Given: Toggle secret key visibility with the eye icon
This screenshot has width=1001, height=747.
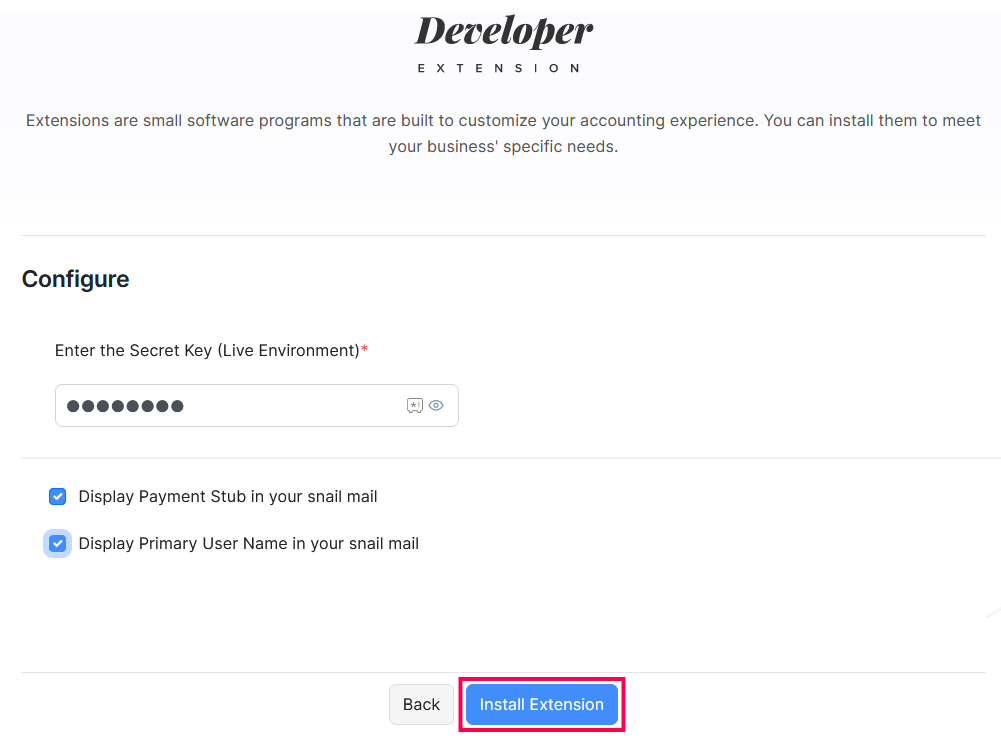Looking at the screenshot, I should [x=436, y=405].
